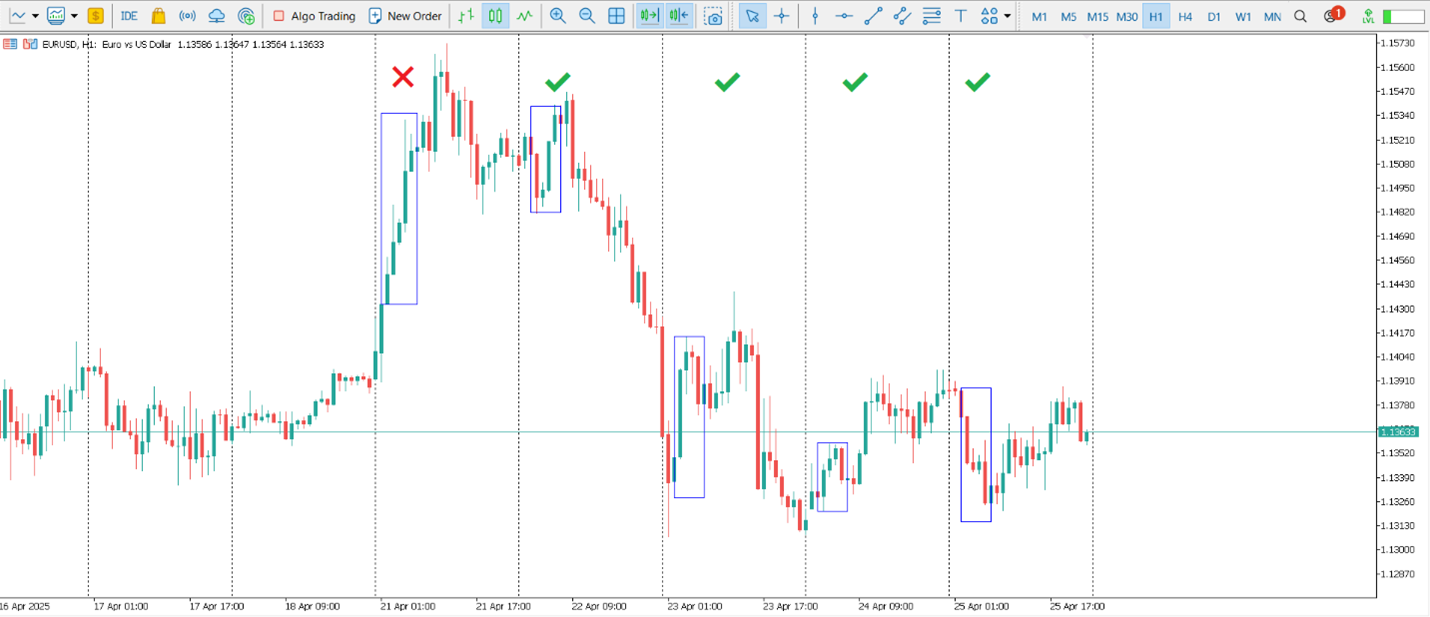Take a chart screenshot with camera icon
The image size is (1430, 617).
click(713, 16)
